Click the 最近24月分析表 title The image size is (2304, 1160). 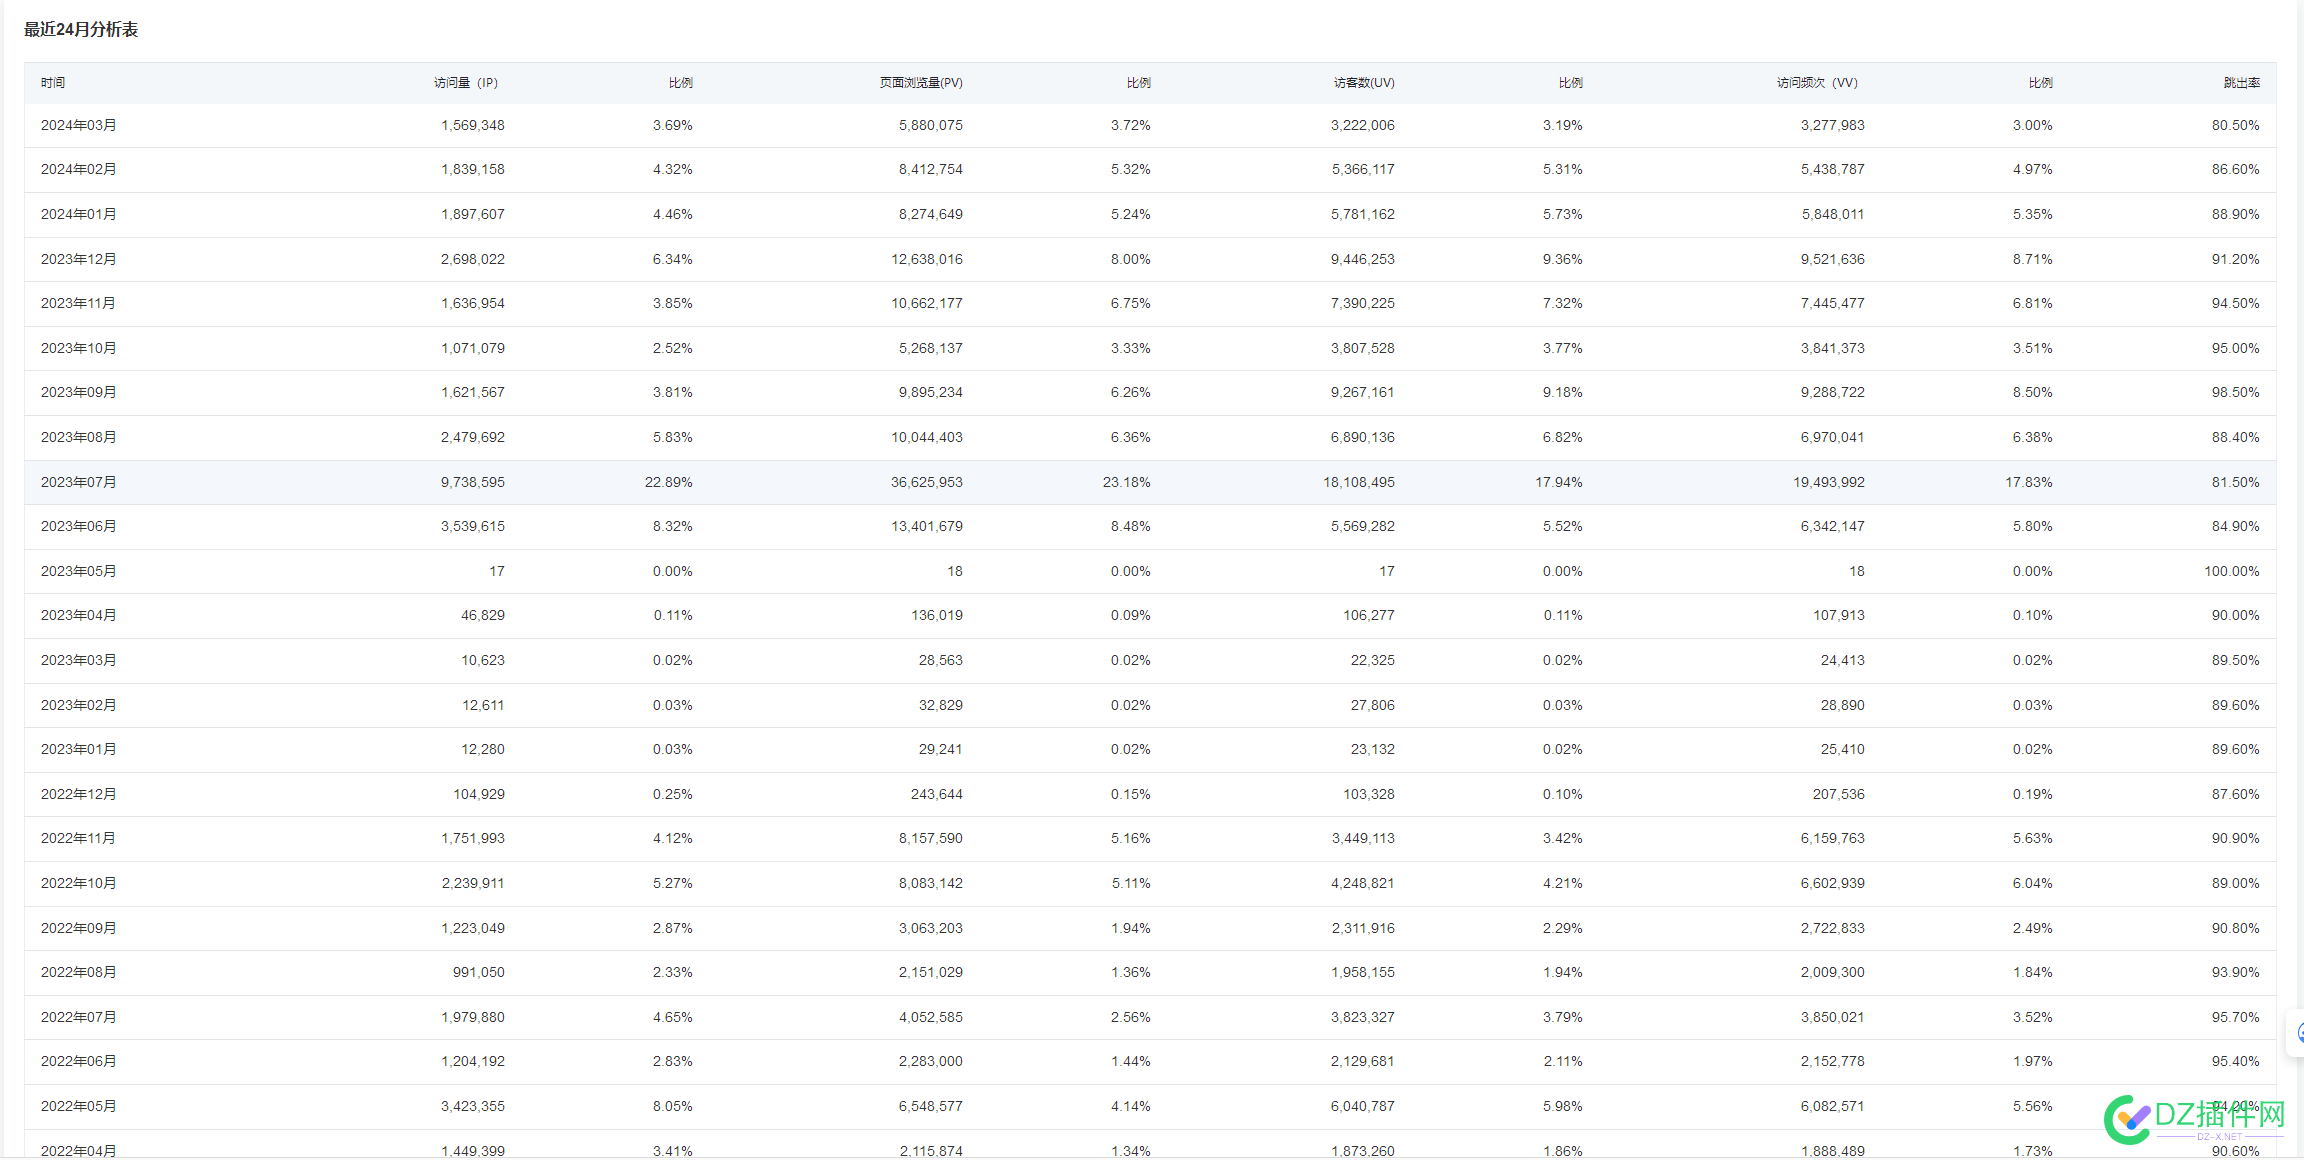click(x=81, y=30)
